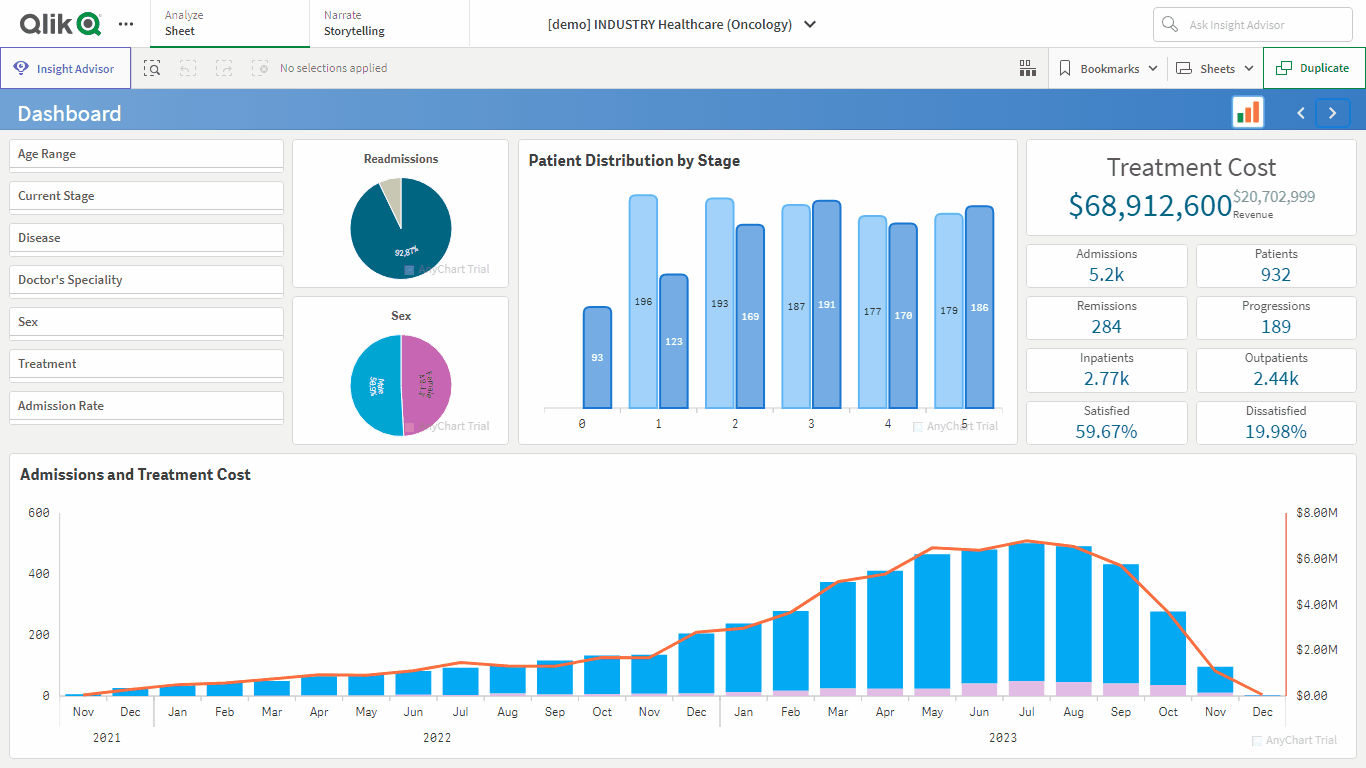Select the smart search magnifier tool
The height and width of the screenshot is (768, 1366).
point(152,68)
